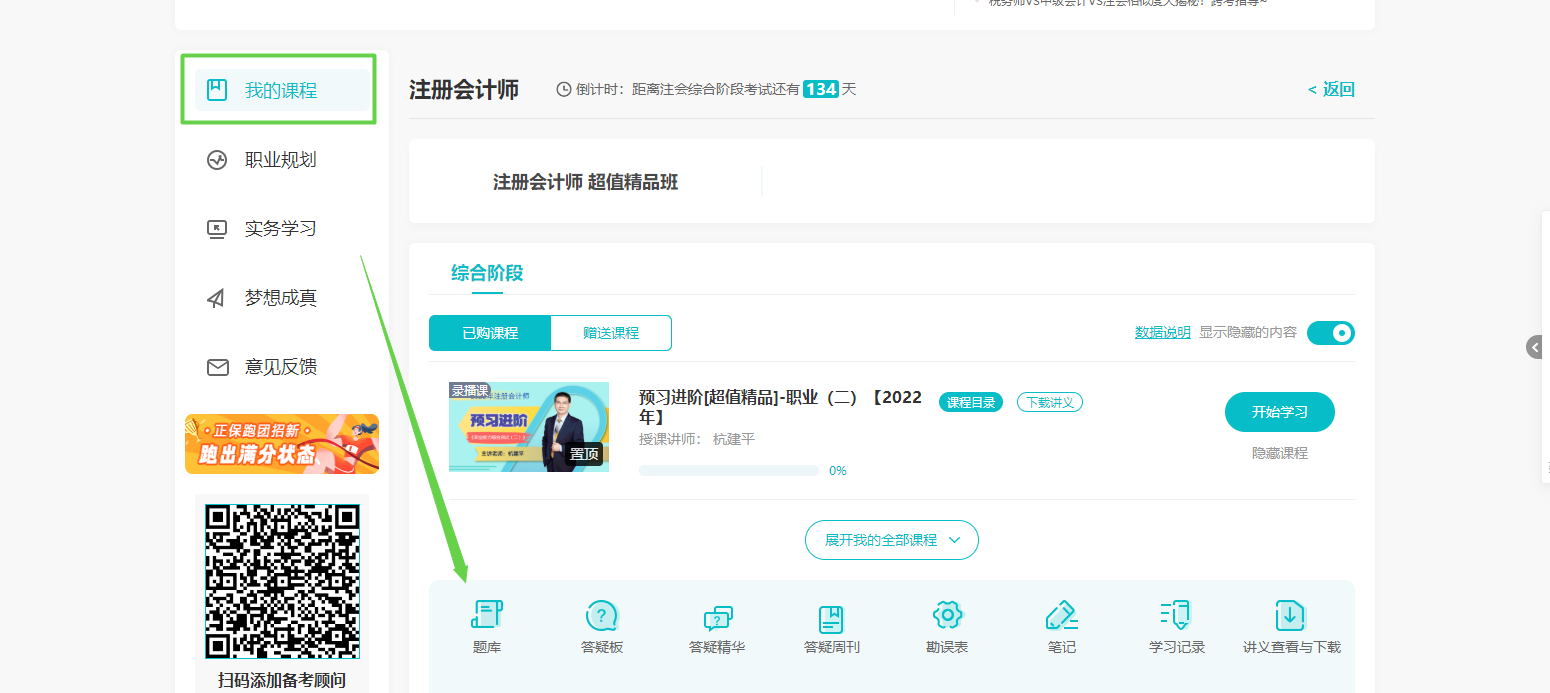Open the 数据说明 link
The width and height of the screenshot is (1550, 693).
[1162, 333]
